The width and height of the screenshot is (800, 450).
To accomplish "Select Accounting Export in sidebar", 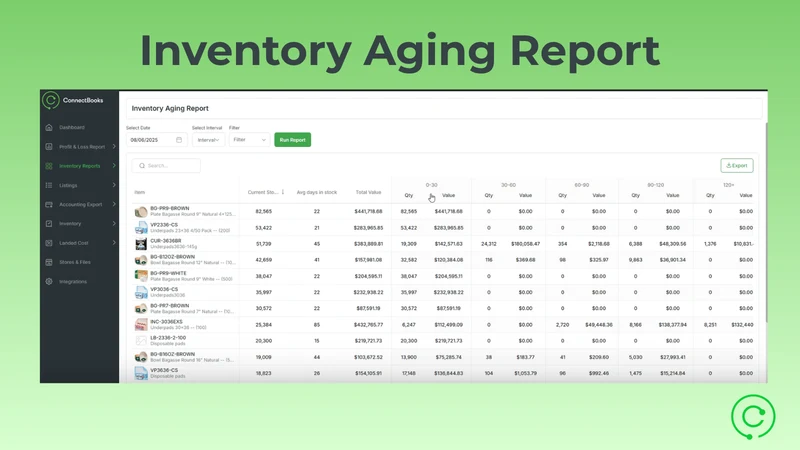I will point(81,205).
